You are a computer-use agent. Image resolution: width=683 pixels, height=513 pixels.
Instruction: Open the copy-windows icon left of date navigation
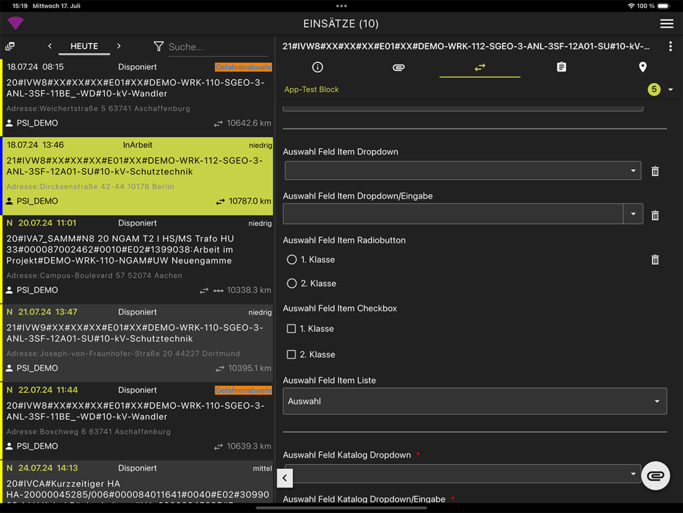tap(10, 46)
